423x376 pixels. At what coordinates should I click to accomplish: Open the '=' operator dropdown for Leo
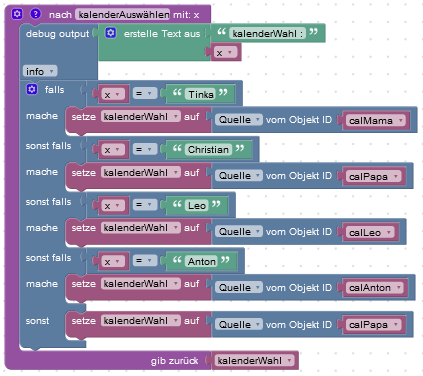pyautogui.click(x=145, y=205)
